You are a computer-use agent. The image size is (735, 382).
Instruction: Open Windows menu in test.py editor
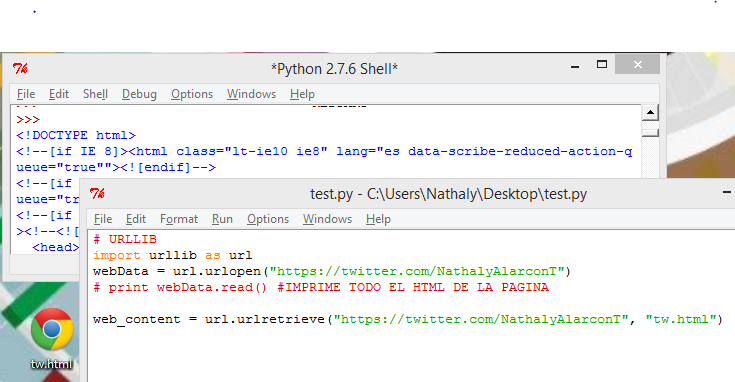327,219
